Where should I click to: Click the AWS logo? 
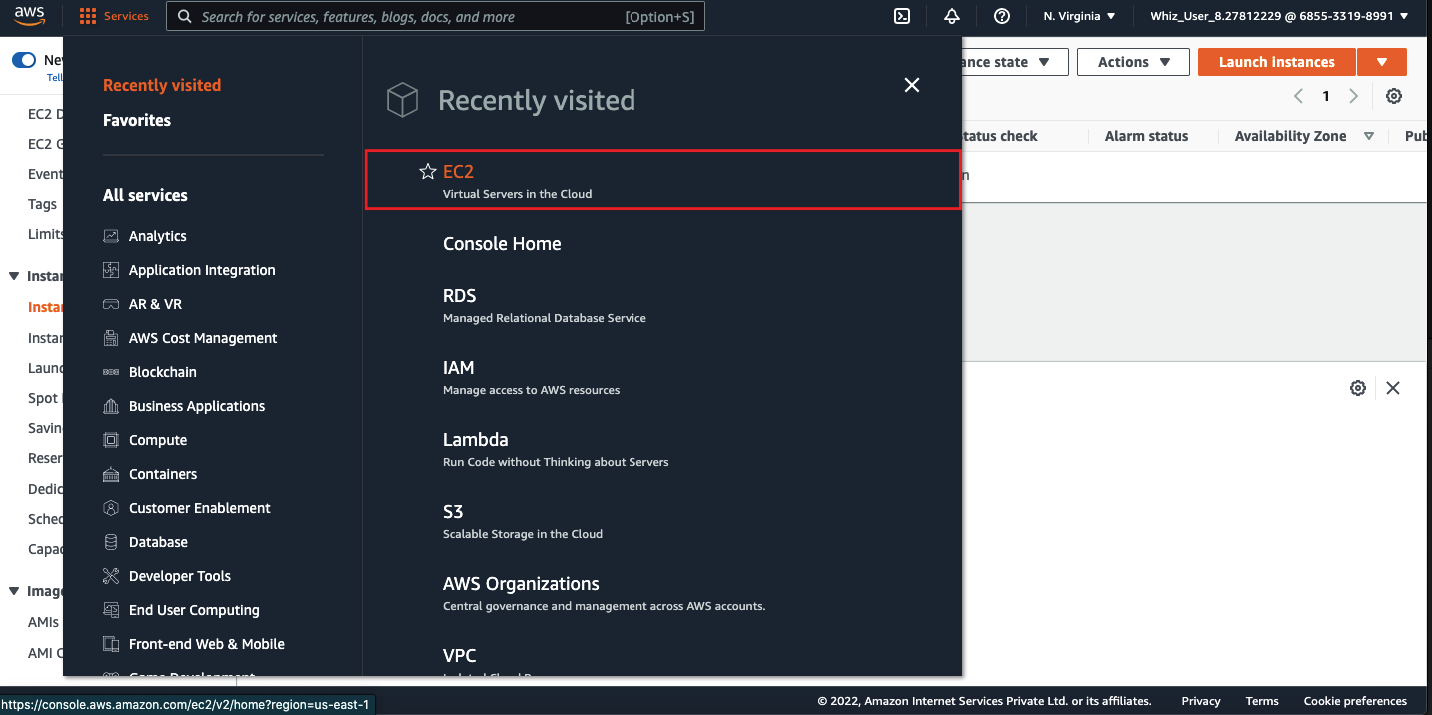coord(29,16)
